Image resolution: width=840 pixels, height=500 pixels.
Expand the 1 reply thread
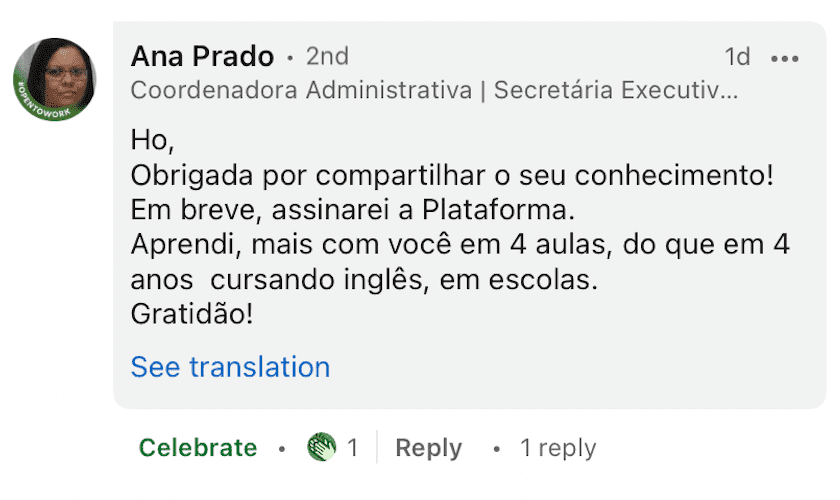coord(558,448)
